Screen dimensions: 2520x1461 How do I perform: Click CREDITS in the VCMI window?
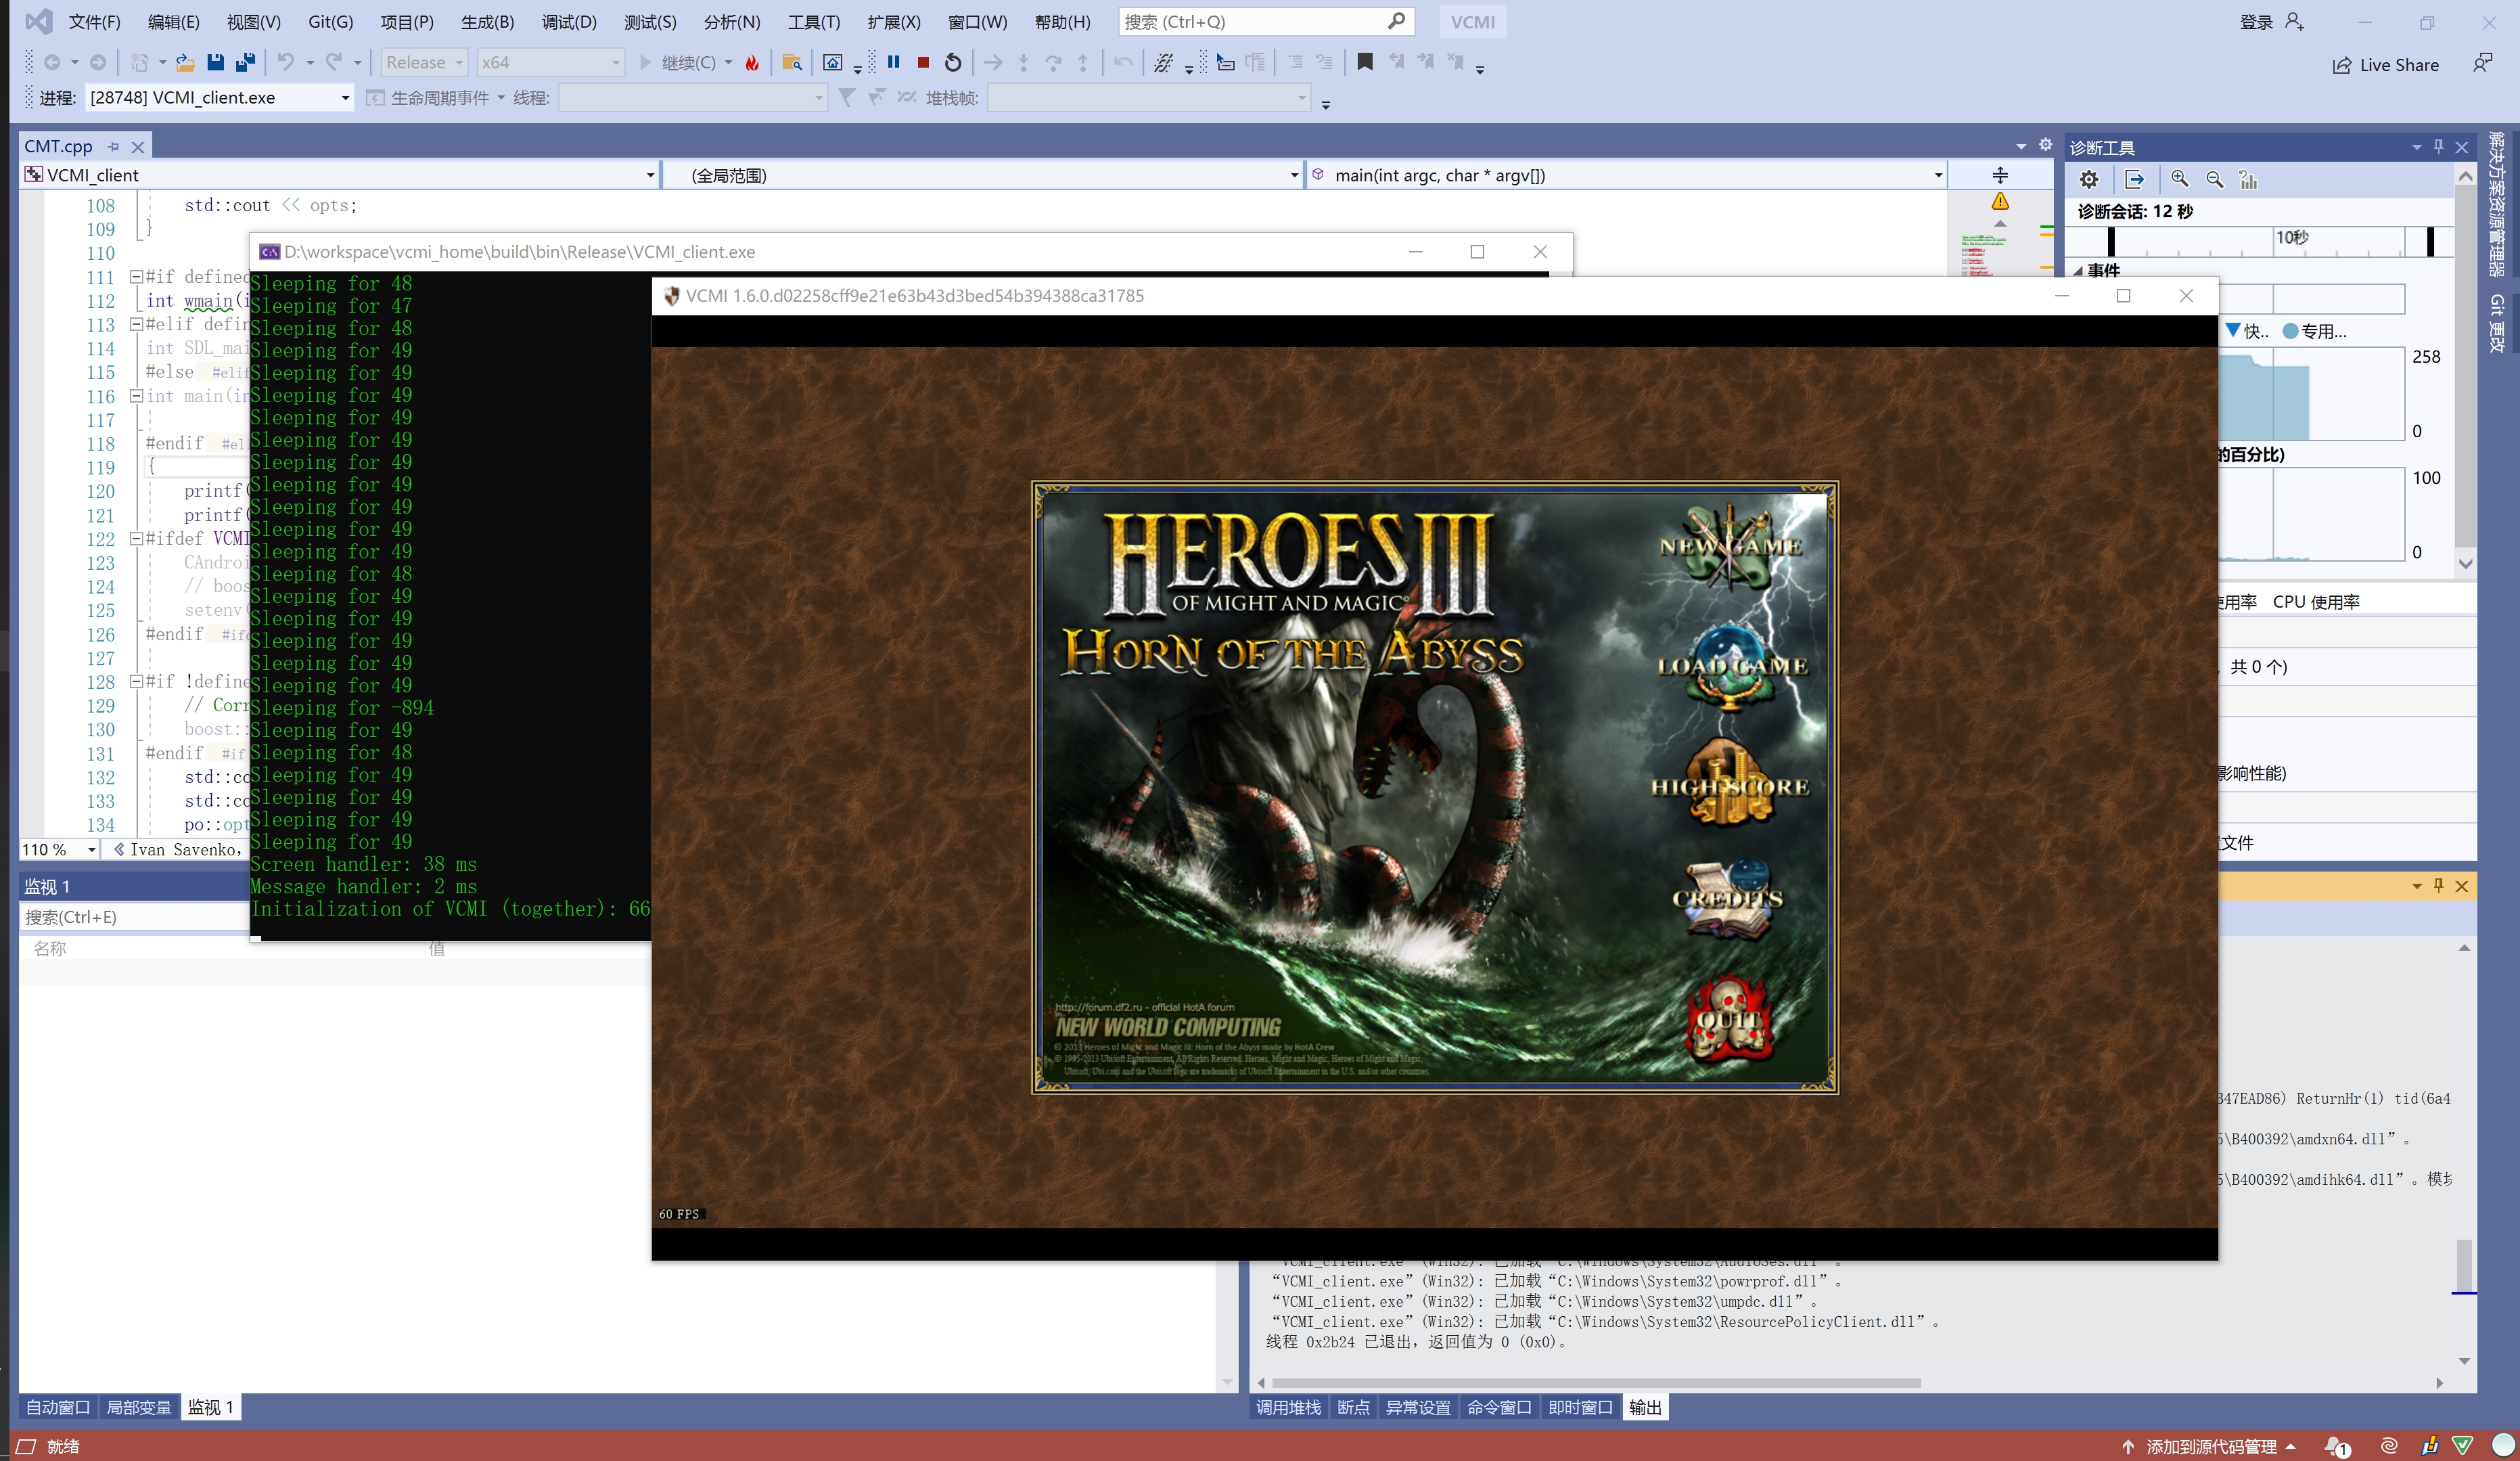pyautogui.click(x=1728, y=899)
